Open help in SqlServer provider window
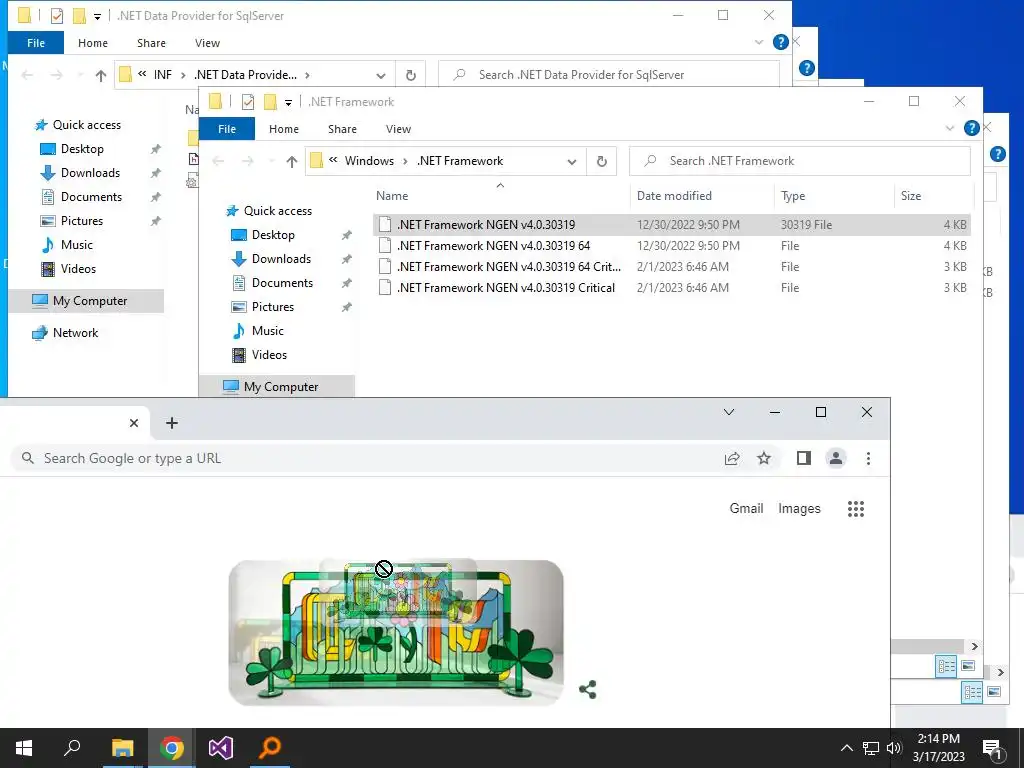Image resolution: width=1024 pixels, height=768 pixels. click(780, 42)
